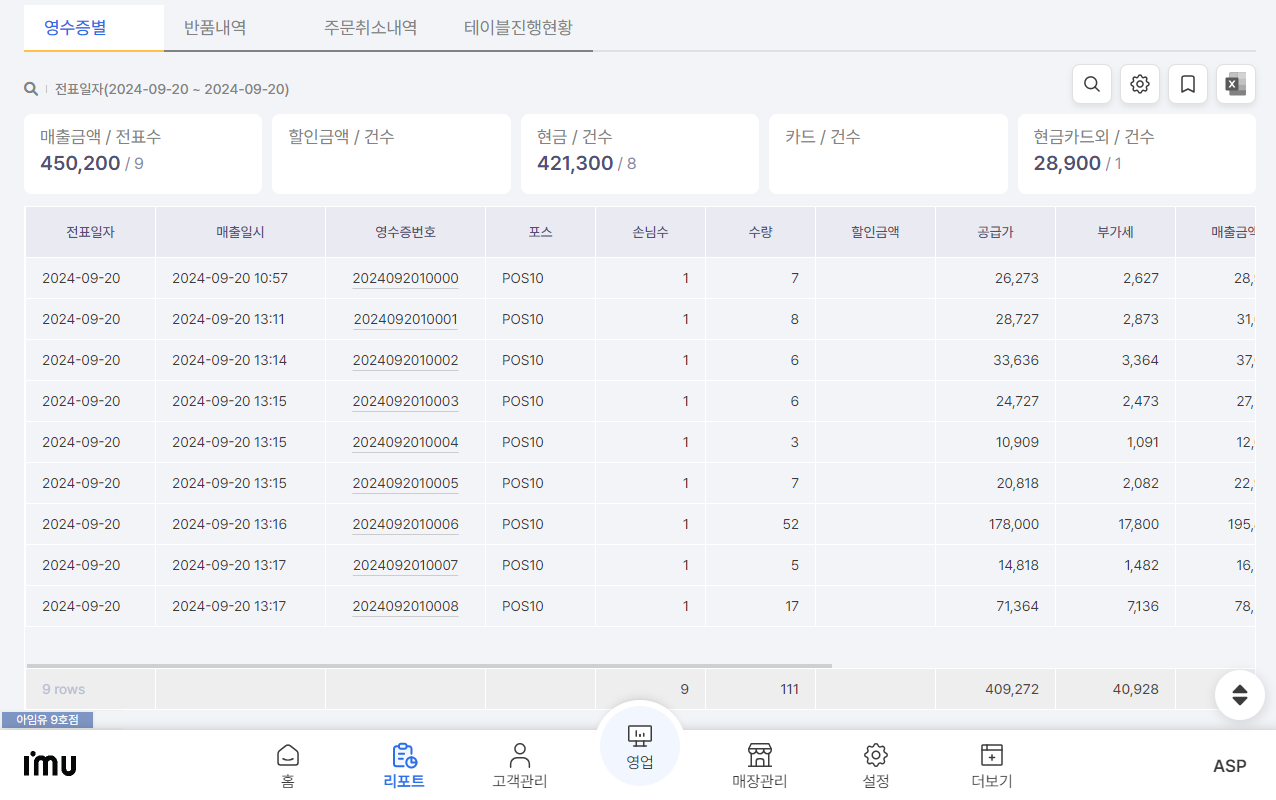Click the VAT cell showing 17,800
The image size is (1276, 800).
[x=1116, y=524]
